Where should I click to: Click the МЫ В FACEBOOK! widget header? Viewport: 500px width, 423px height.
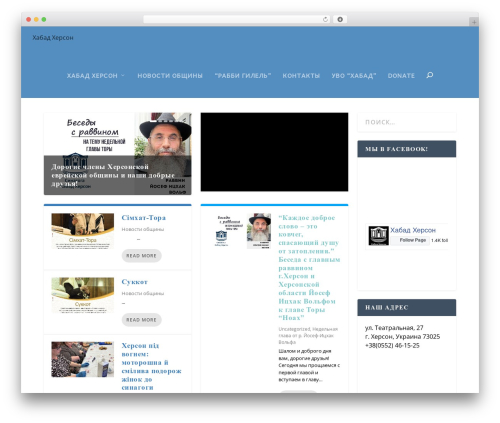[x=407, y=149]
